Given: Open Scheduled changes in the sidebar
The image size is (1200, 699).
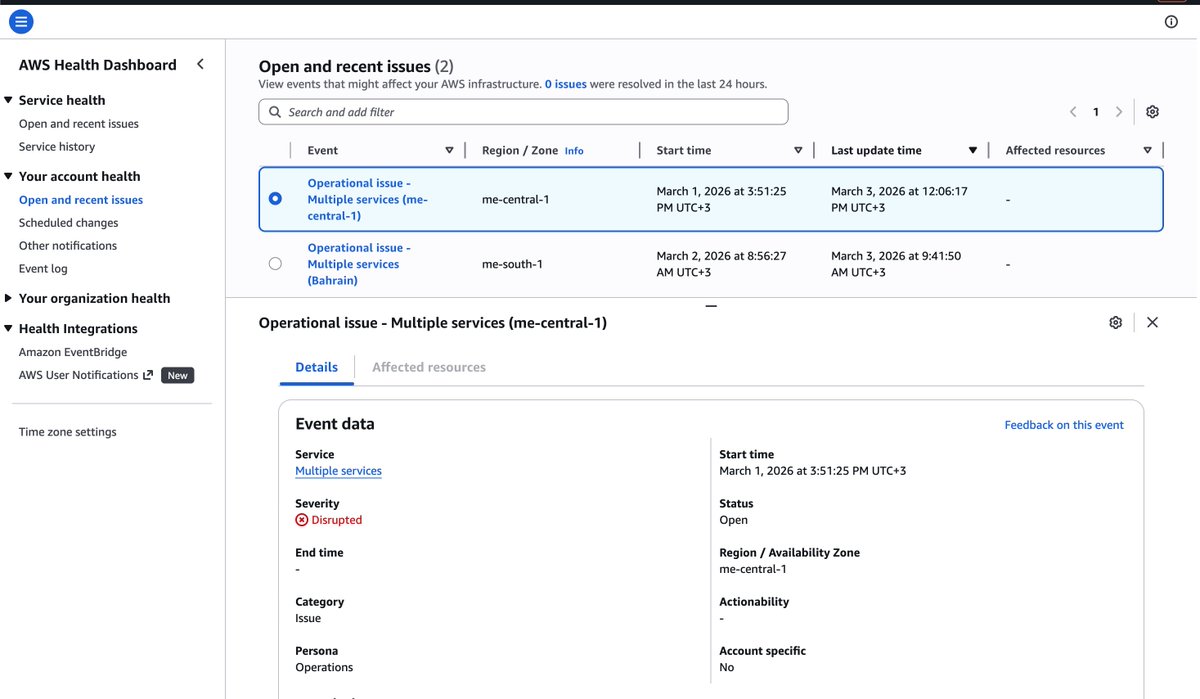Looking at the screenshot, I should click(68, 223).
